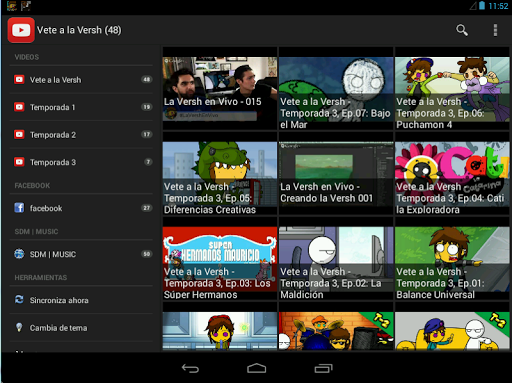Open Creando la Versh 001 video

pyautogui.click(x=336, y=173)
